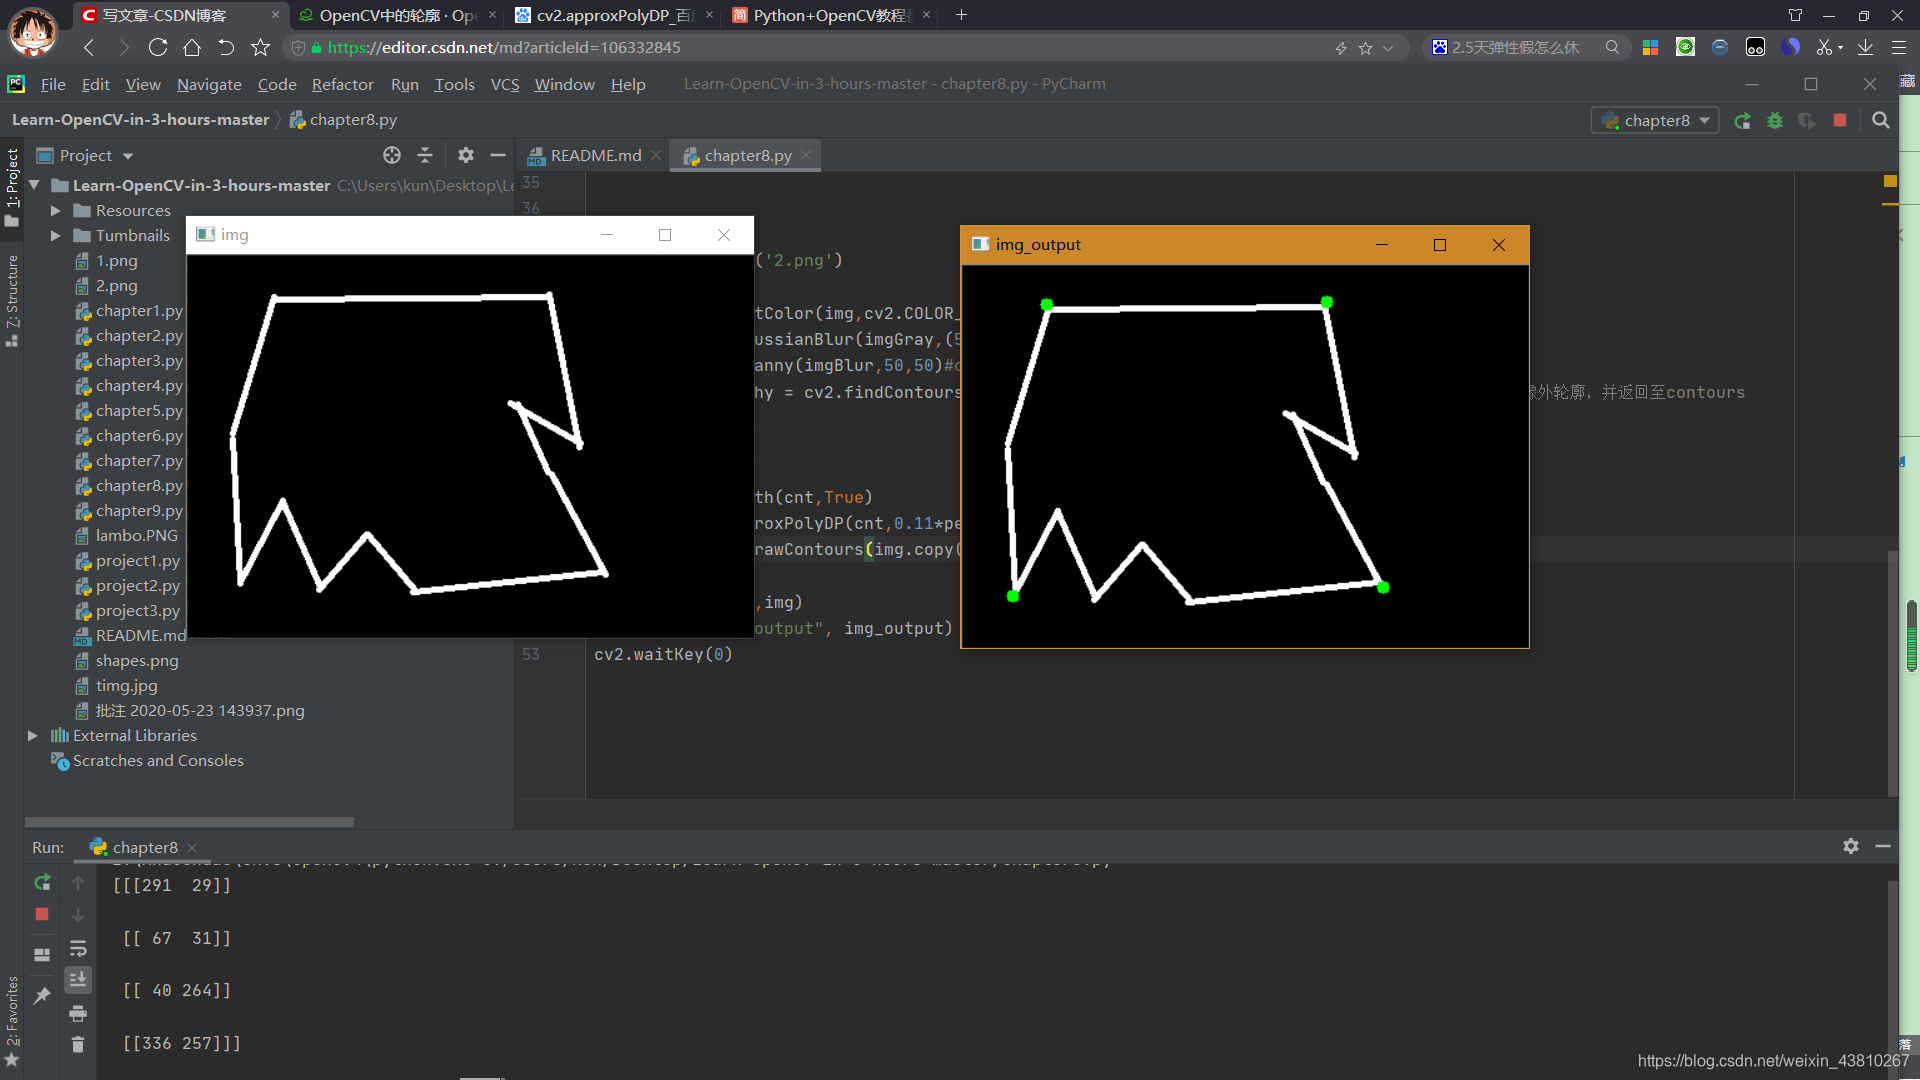Viewport: 1920px width, 1080px height.
Task: Switch to README.md editor tab
Action: point(595,155)
